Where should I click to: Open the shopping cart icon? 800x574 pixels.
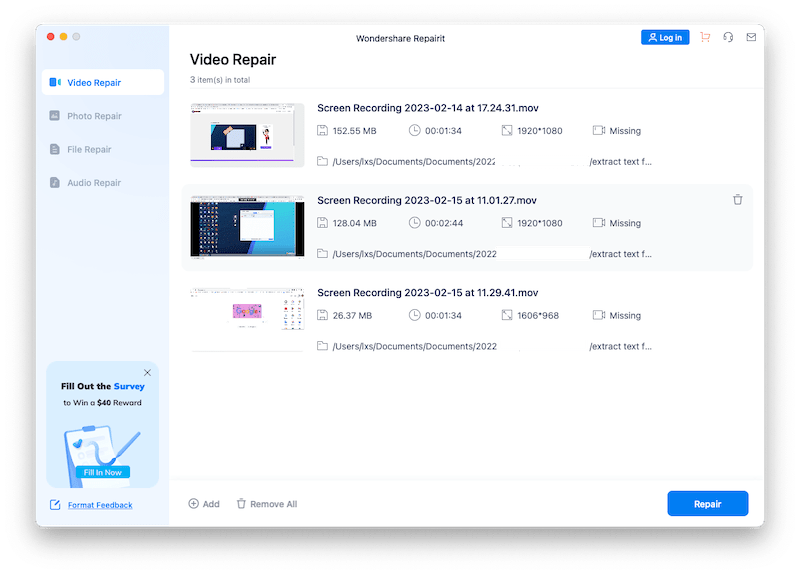pos(705,37)
